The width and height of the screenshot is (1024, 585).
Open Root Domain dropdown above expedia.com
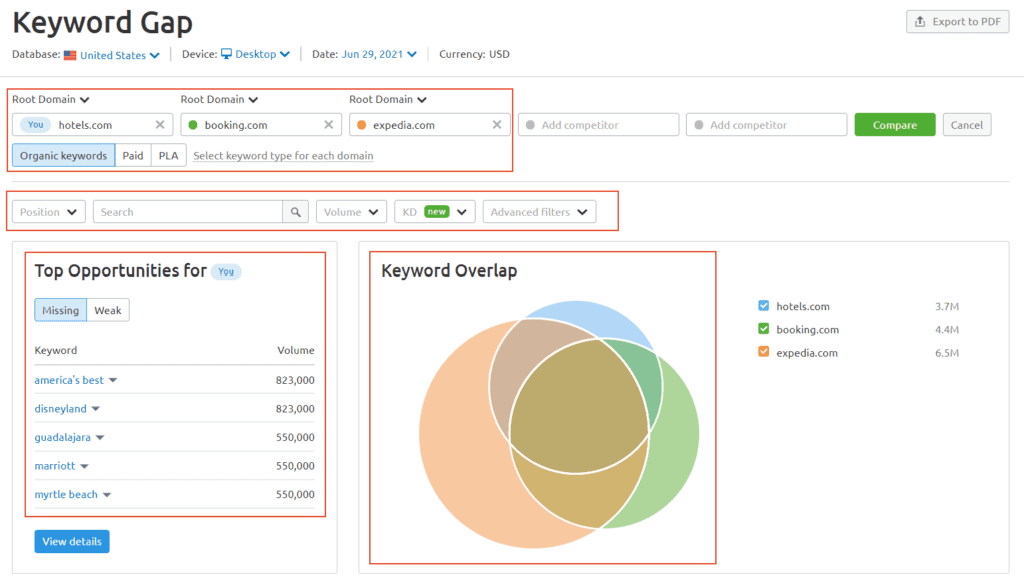387,99
